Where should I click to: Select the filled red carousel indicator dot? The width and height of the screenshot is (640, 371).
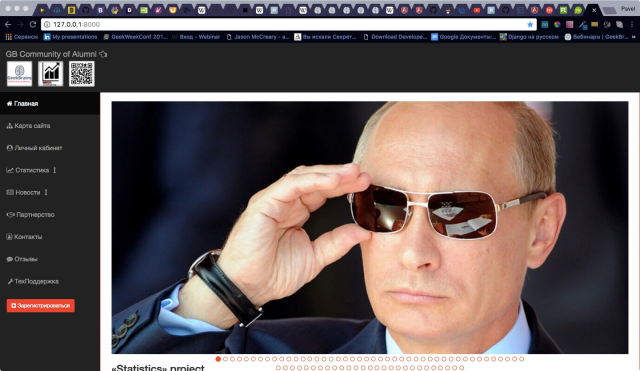coord(218,359)
